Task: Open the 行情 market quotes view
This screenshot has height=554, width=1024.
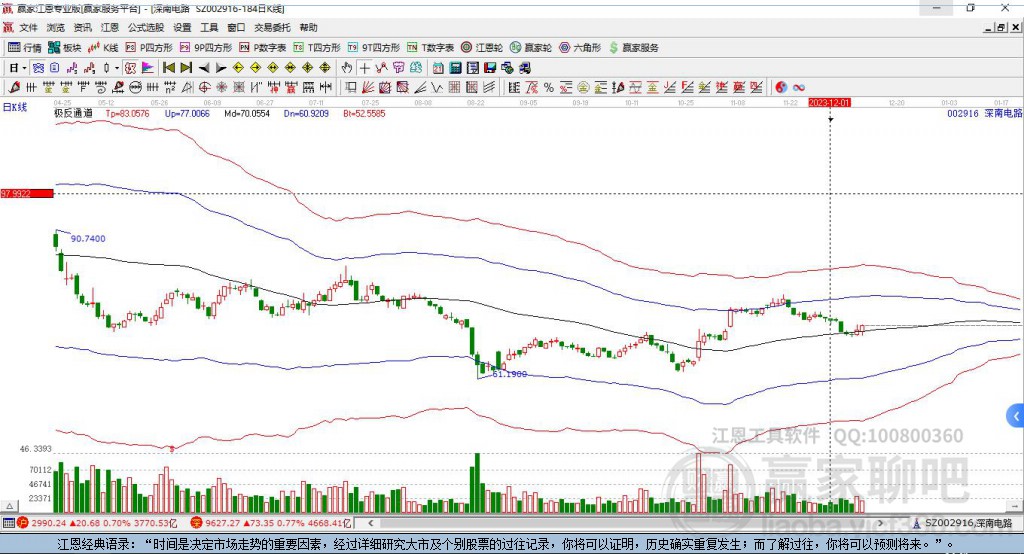Action: pyautogui.click(x=25, y=47)
